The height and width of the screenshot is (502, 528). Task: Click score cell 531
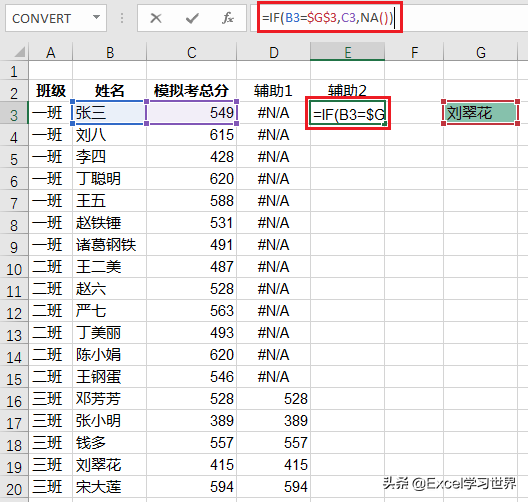[x=192, y=223]
